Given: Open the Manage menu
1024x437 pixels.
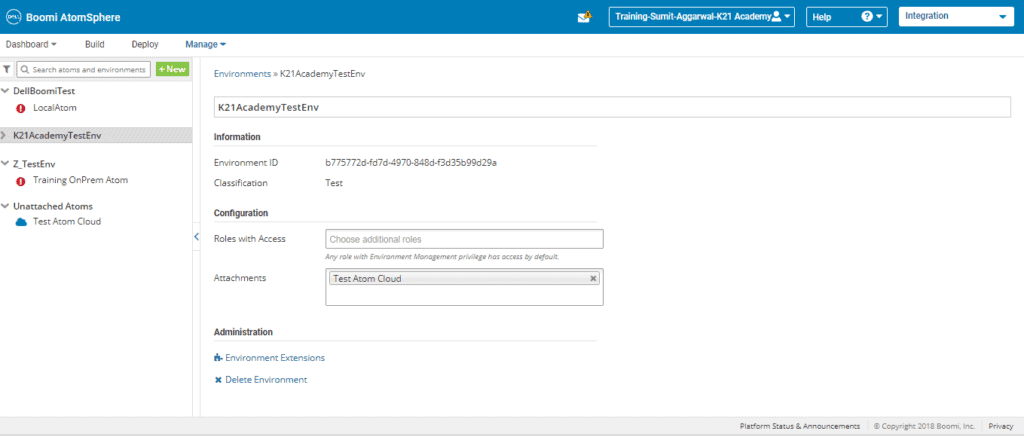Looking at the screenshot, I should [x=206, y=44].
